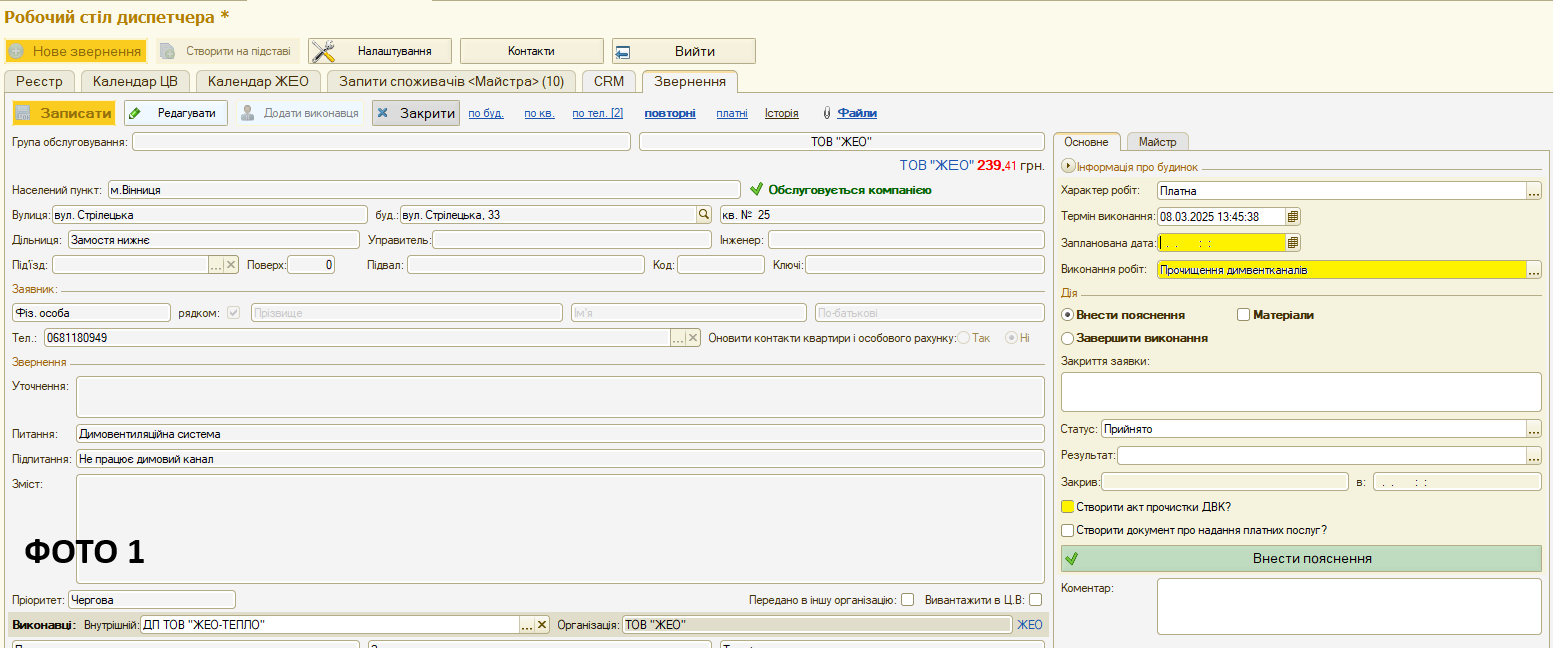This screenshot has height=648, width=1553.
Task: Open attached Файли via paperclip link
Action: click(x=856, y=113)
